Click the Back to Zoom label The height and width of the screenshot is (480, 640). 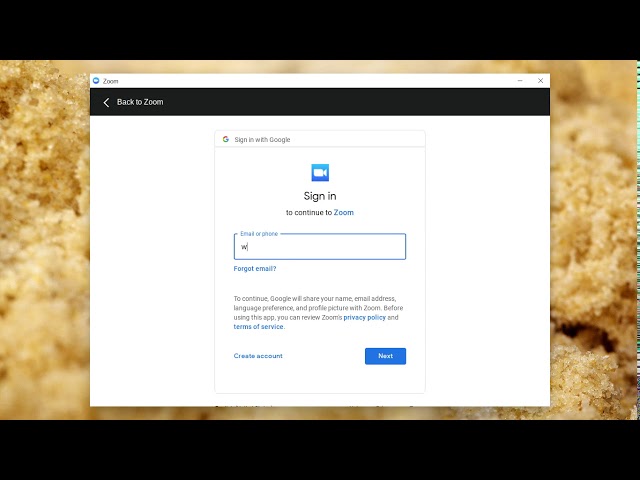point(140,102)
